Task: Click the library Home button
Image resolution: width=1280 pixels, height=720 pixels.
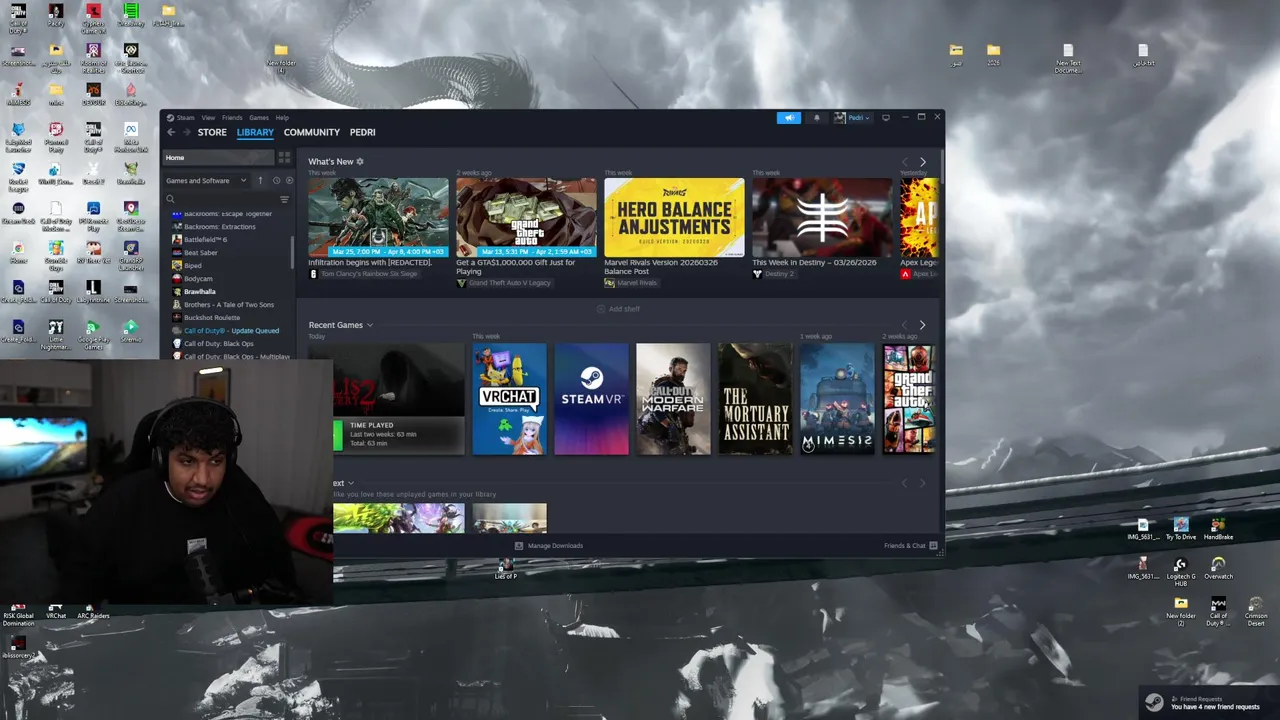Action: (218, 157)
